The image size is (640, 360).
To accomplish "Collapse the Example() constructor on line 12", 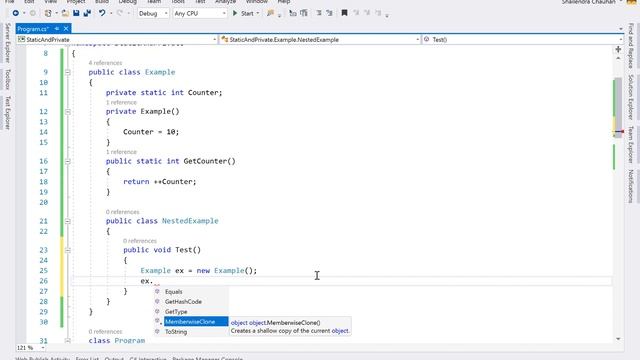I will pos(68,112).
